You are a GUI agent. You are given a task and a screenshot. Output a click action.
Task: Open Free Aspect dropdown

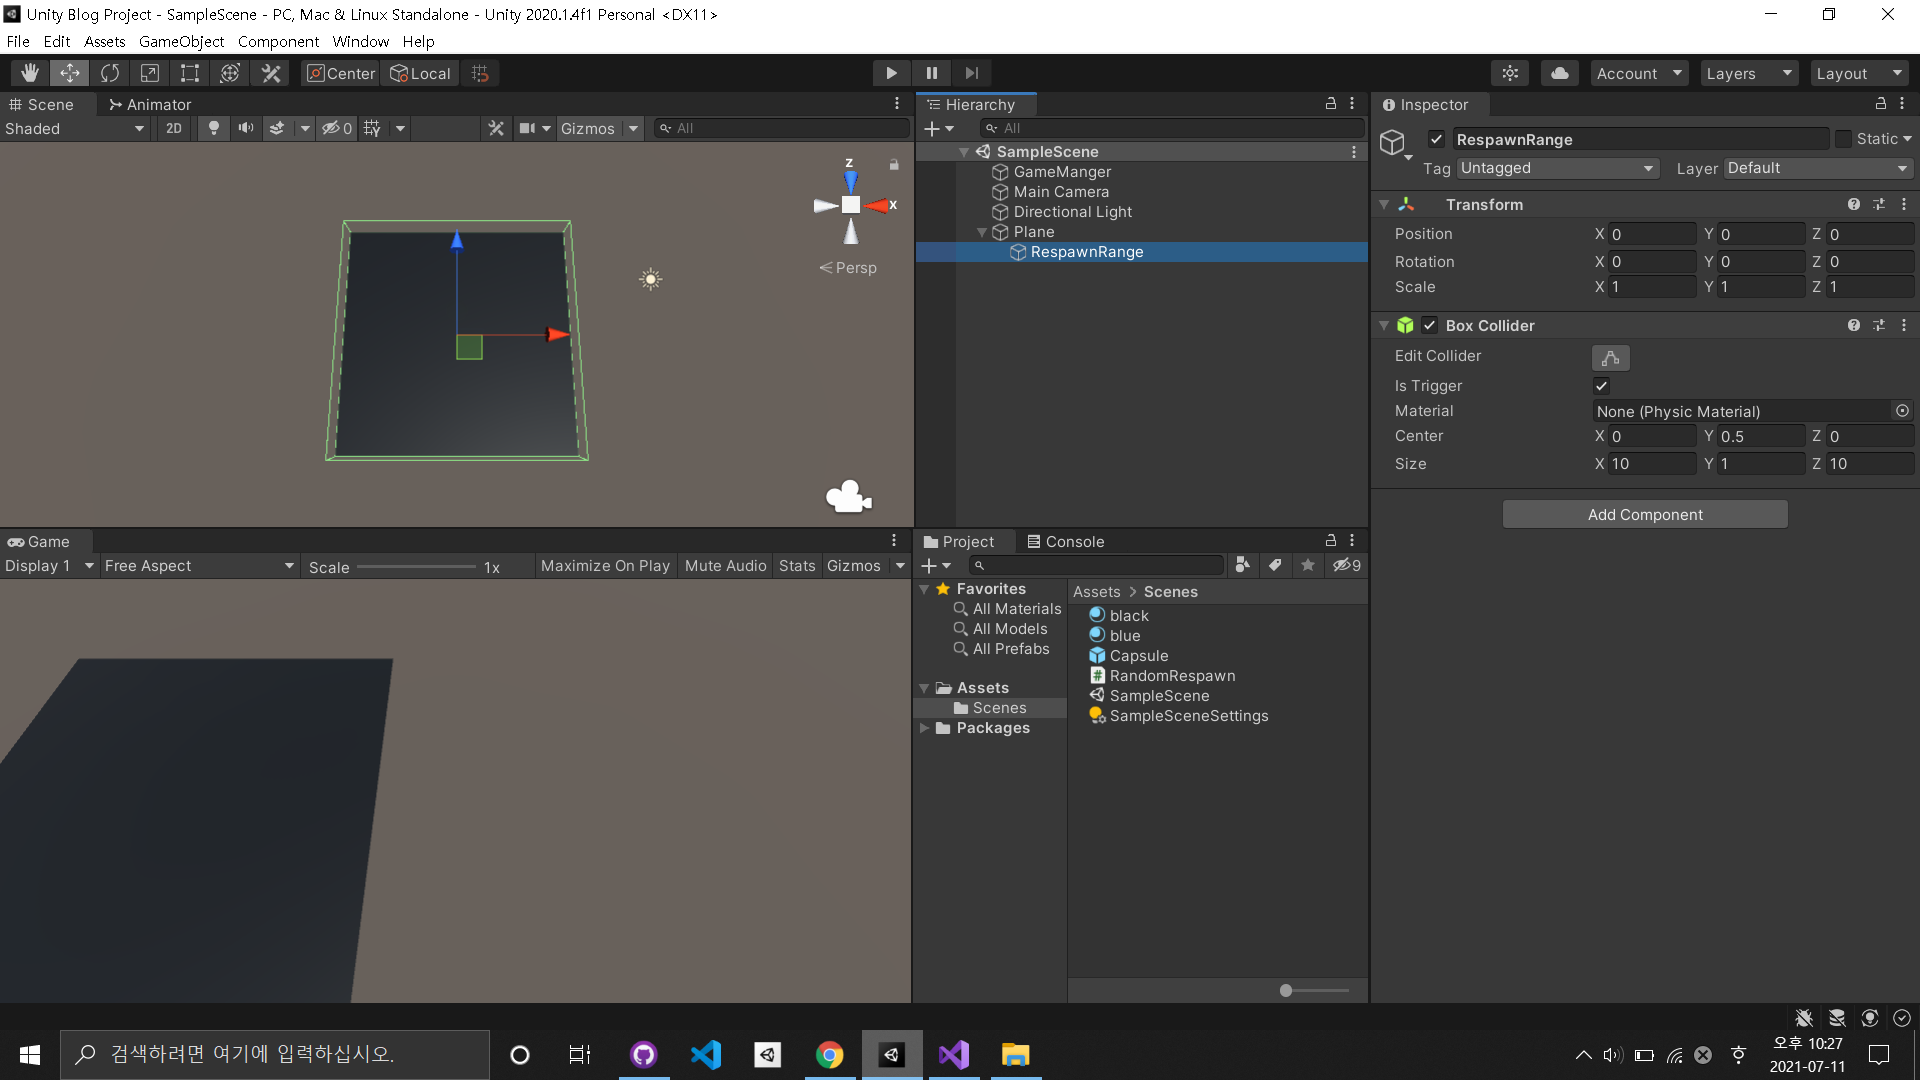pos(200,566)
